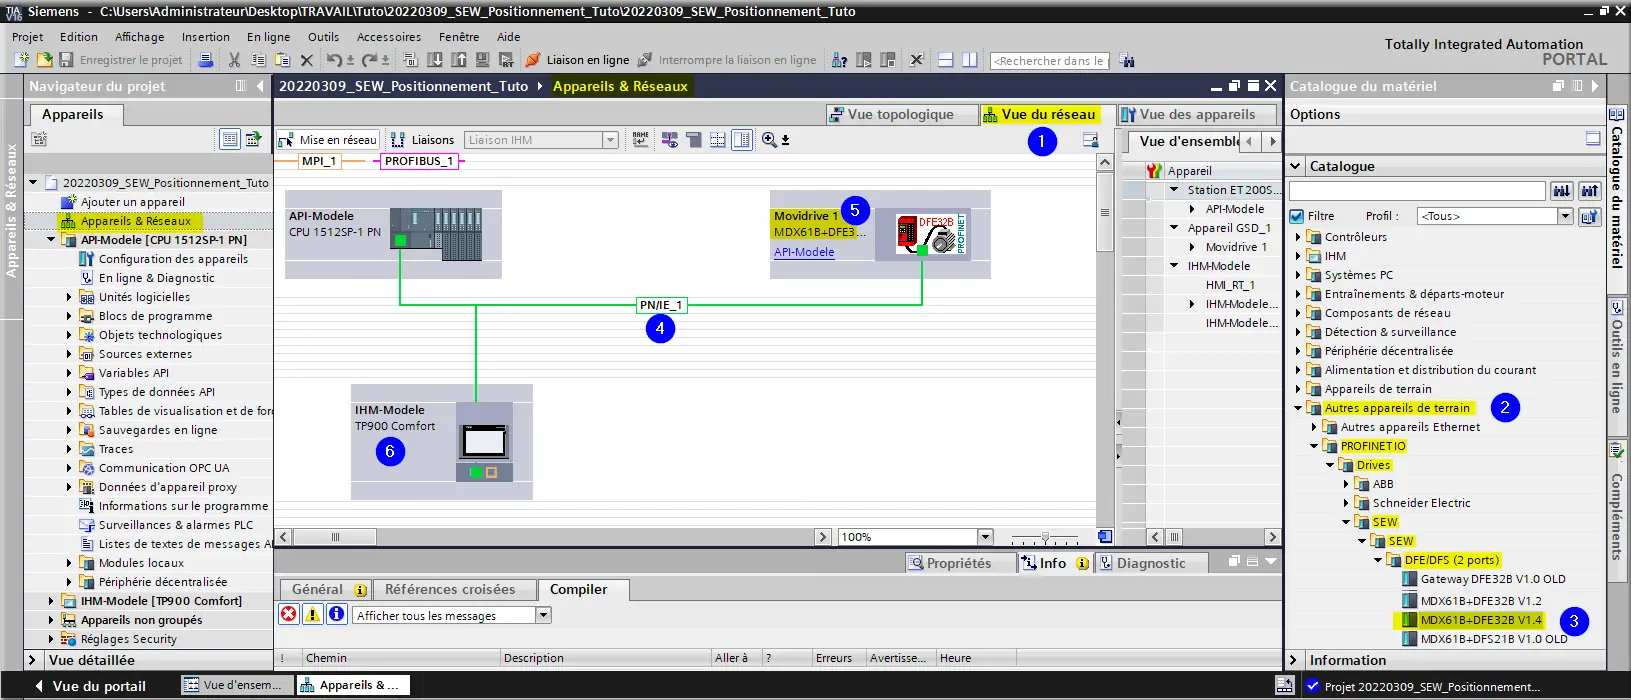Viewport: 1631px width, 700px height.
Task: Switch to Vue topologique tab
Action: [x=900, y=114]
